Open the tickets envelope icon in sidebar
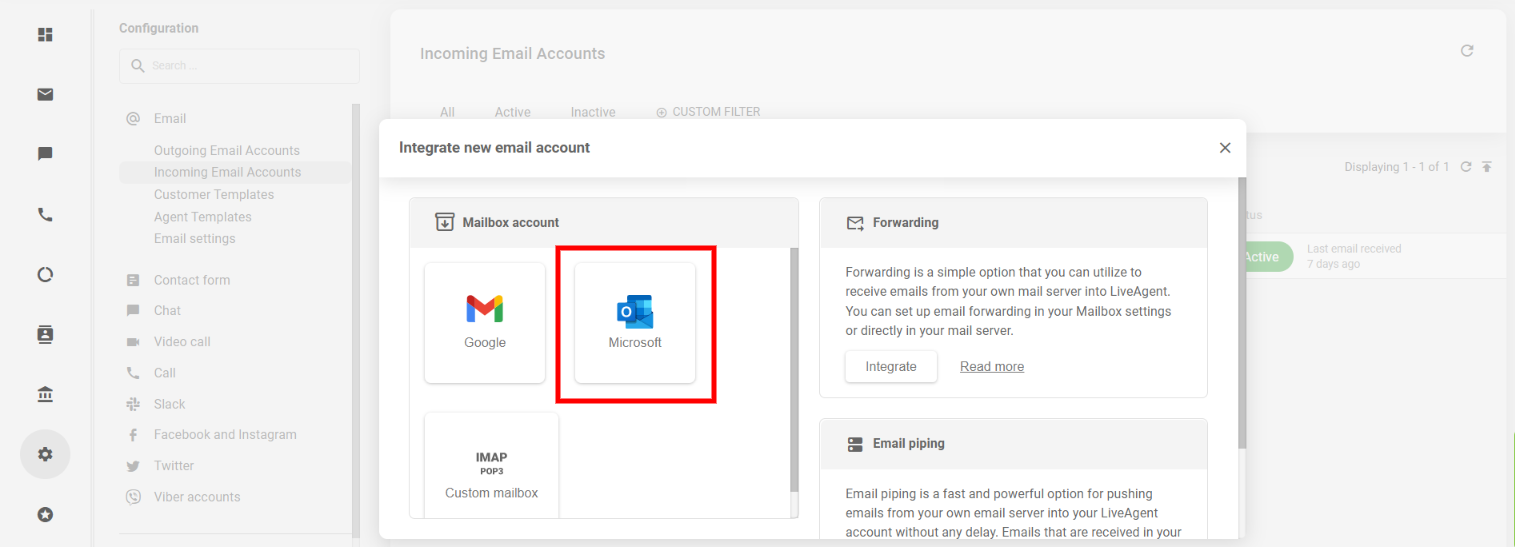This screenshot has height=547, width=1515. point(45,95)
